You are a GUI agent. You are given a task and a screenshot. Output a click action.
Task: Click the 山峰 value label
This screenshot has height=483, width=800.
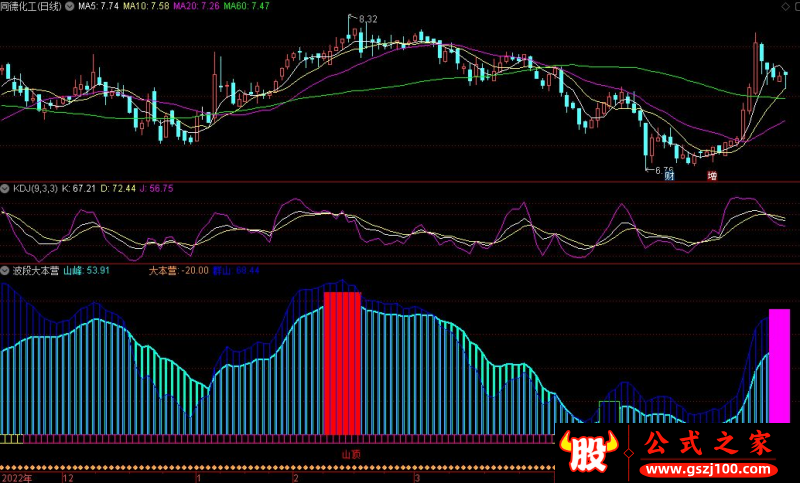pos(86,271)
